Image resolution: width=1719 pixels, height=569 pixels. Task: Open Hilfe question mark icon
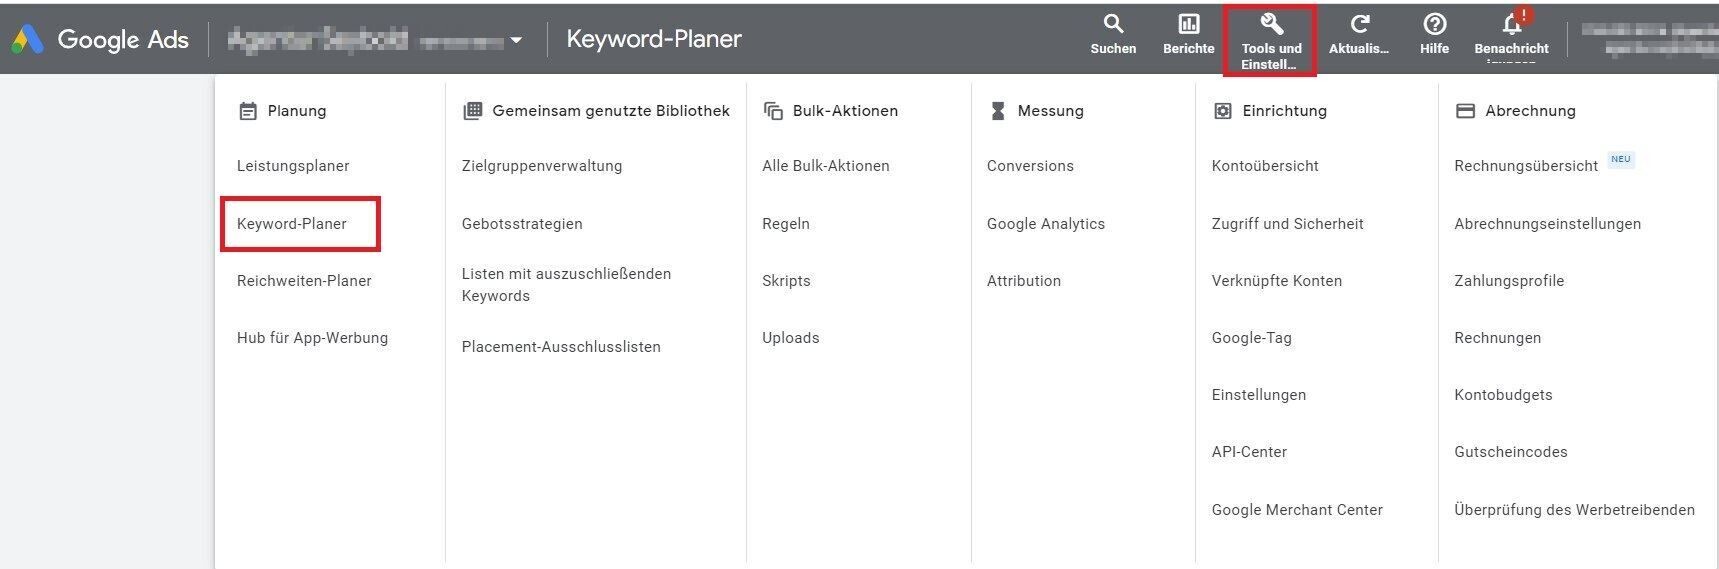(x=1434, y=24)
